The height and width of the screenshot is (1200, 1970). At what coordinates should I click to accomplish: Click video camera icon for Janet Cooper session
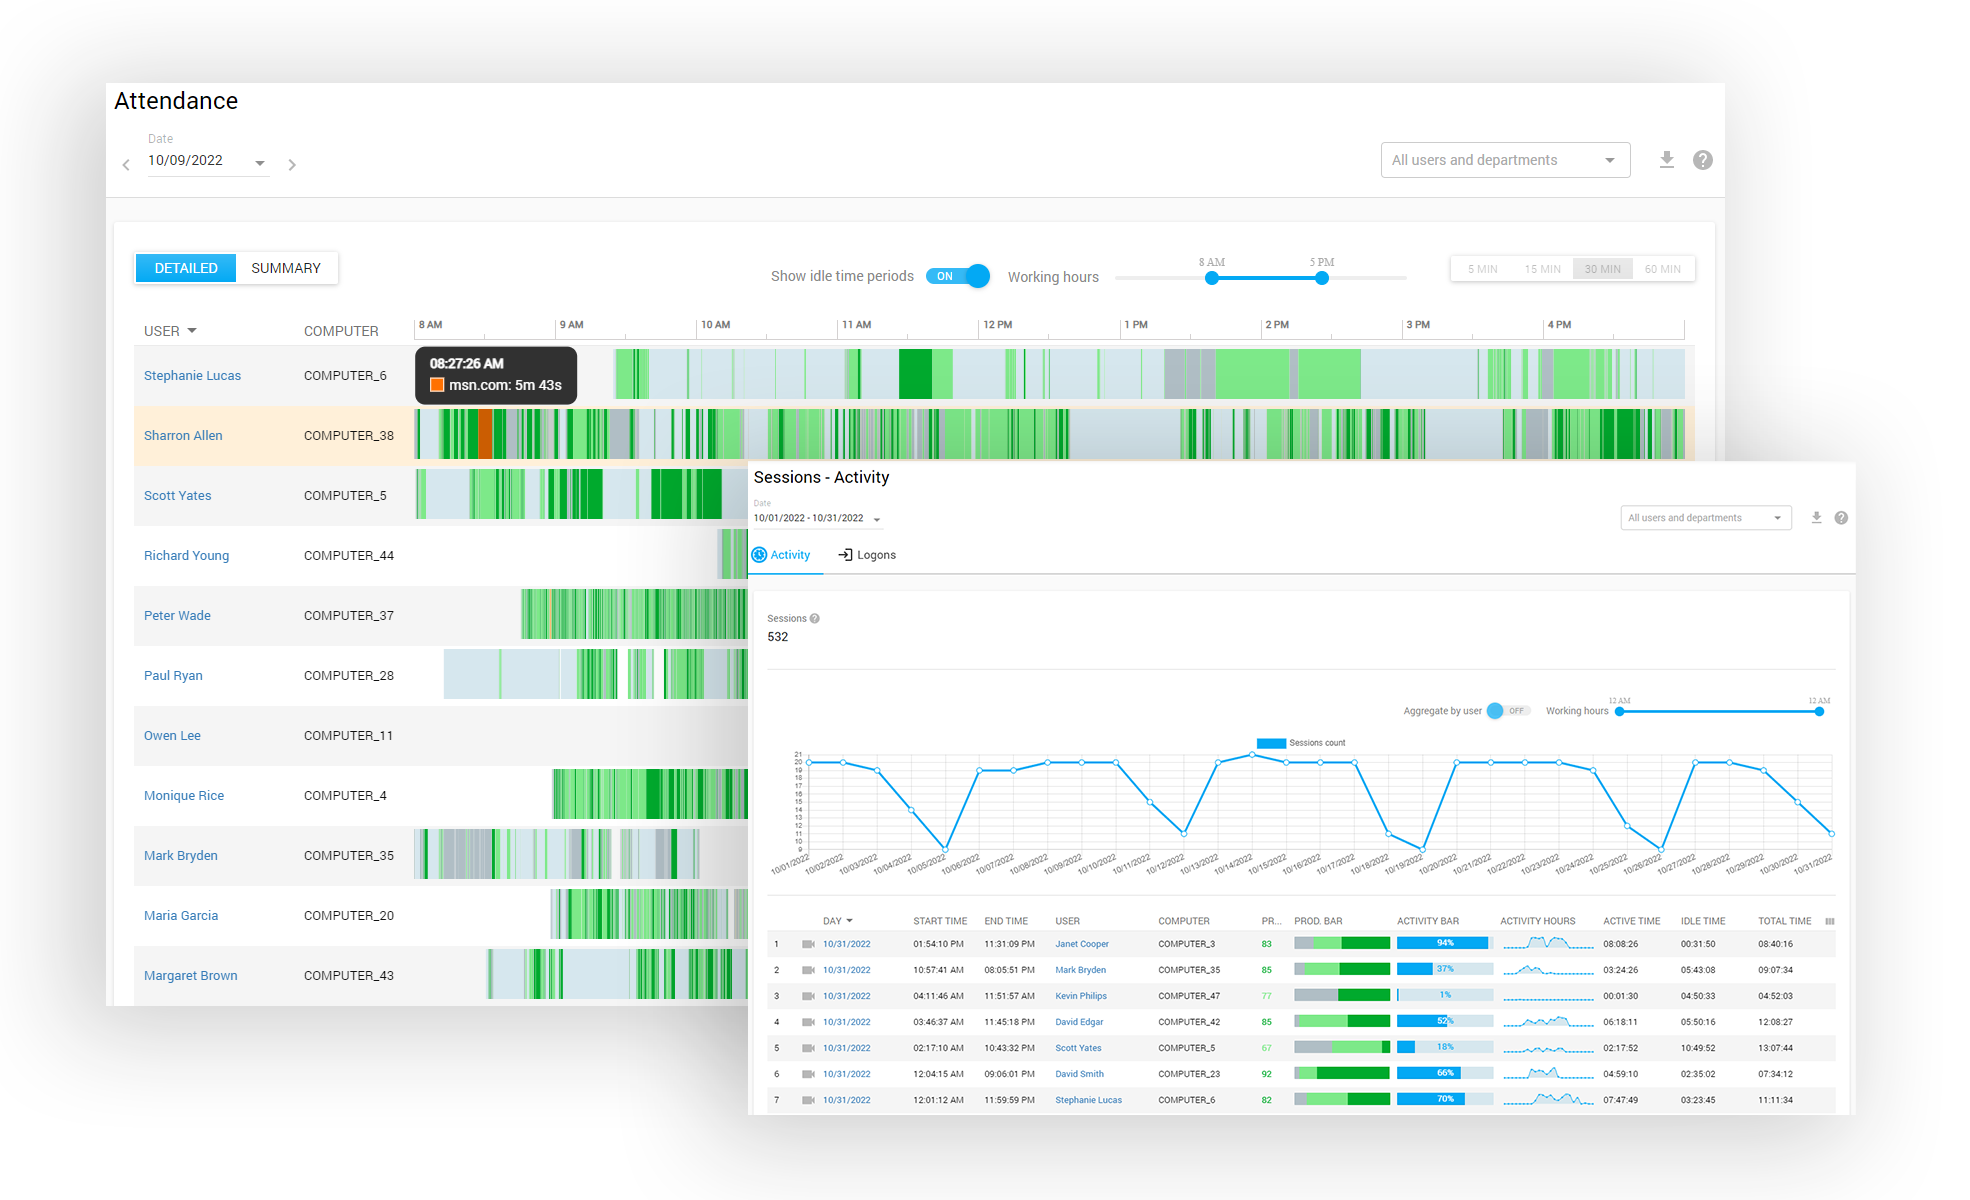click(x=808, y=944)
